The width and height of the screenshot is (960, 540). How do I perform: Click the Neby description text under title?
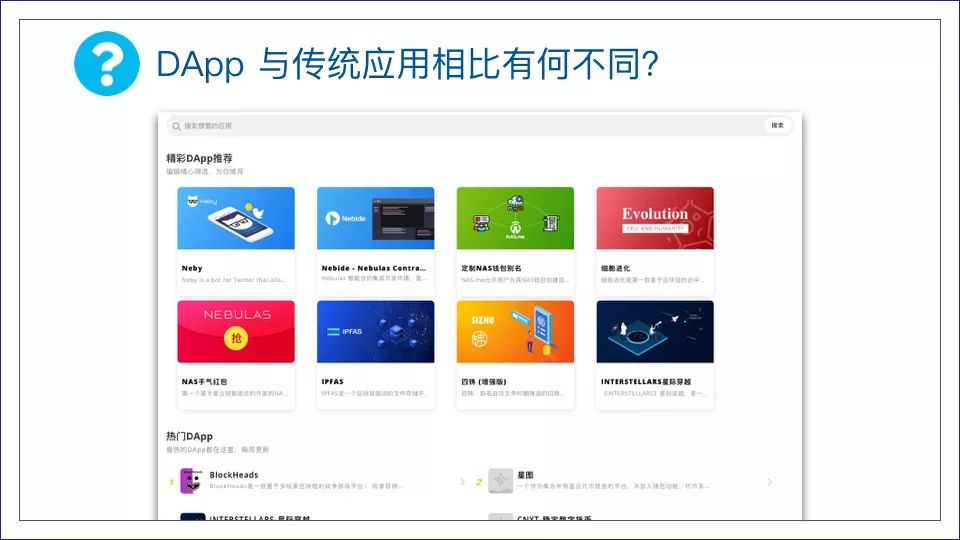233,280
